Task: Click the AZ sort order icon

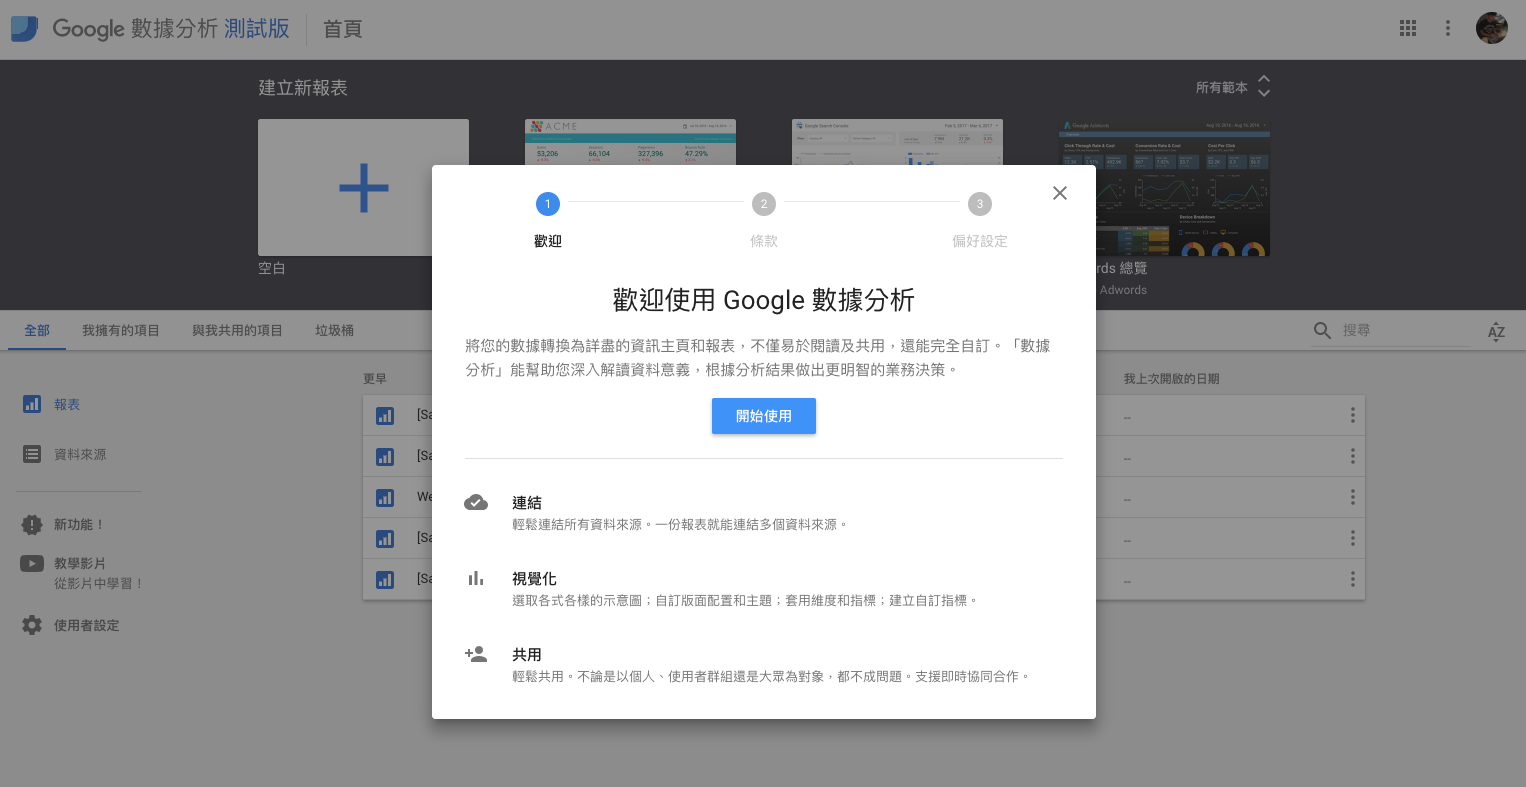Action: tap(1496, 331)
